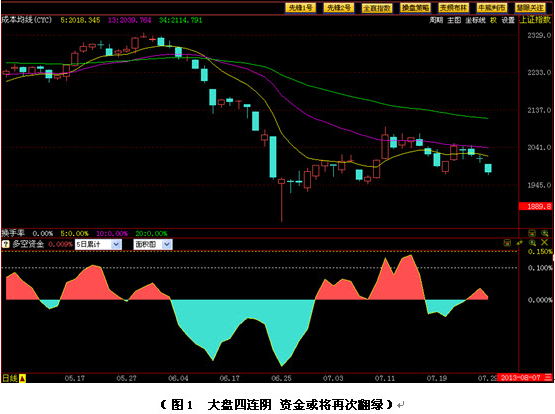Open the 全赢指数 indicator
Screen dimensions: 555x414
coord(377,7)
